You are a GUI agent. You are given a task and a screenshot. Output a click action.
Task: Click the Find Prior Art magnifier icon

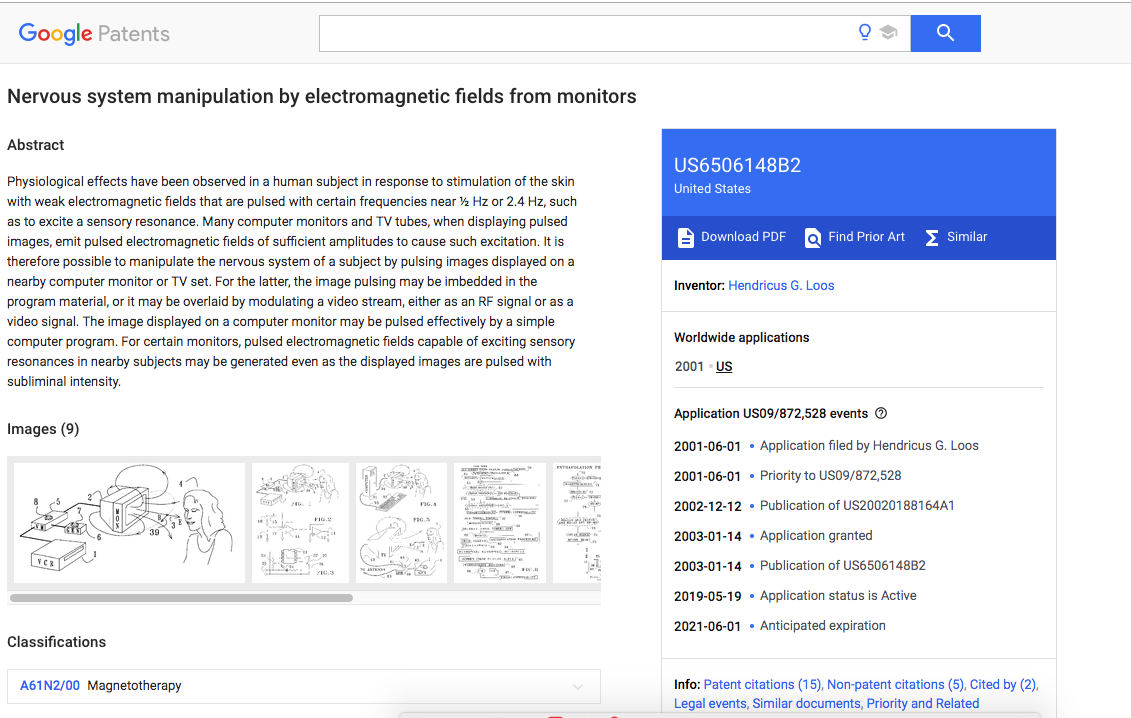(x=812, y=237)
